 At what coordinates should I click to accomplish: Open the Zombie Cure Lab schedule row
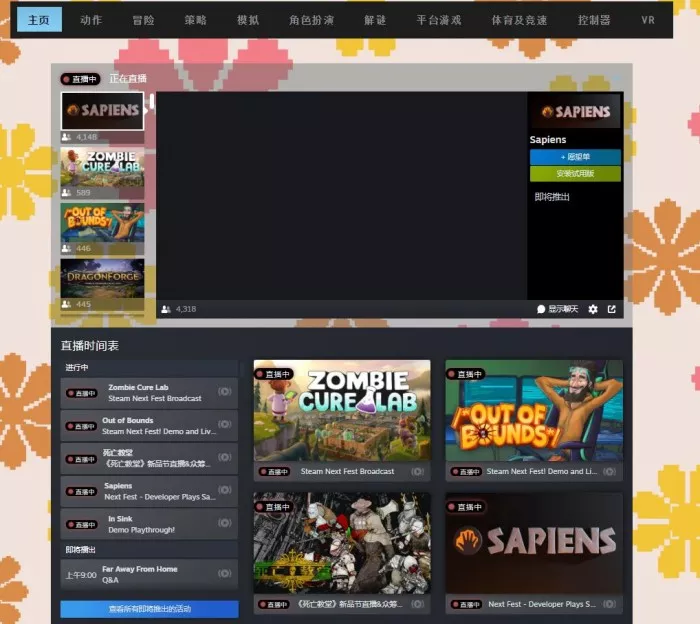tap(149, 393)
